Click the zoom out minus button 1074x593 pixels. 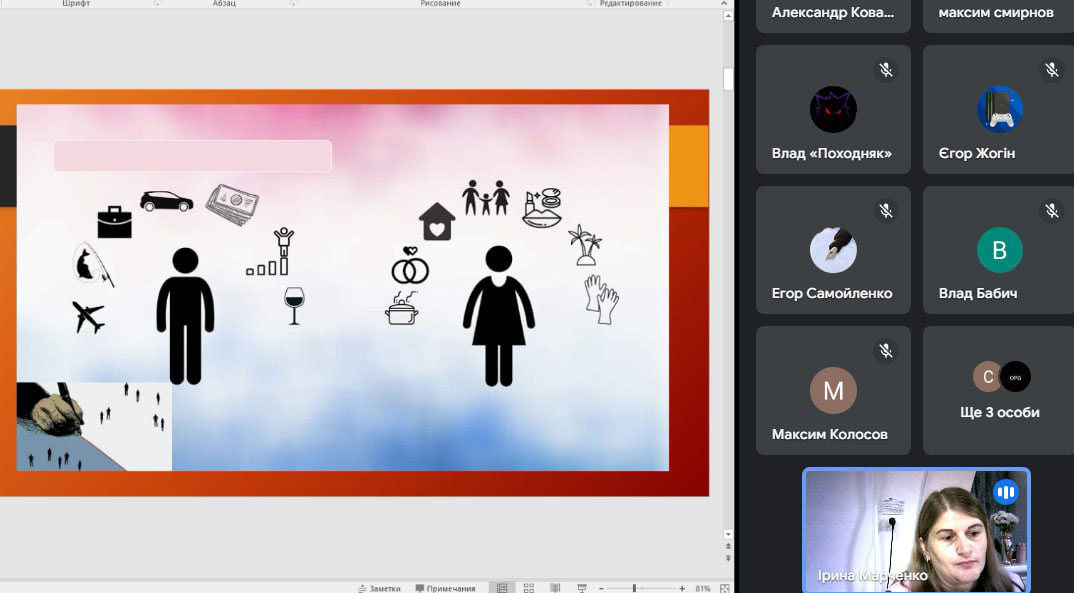pyautogui.click(x=601, y=588)
